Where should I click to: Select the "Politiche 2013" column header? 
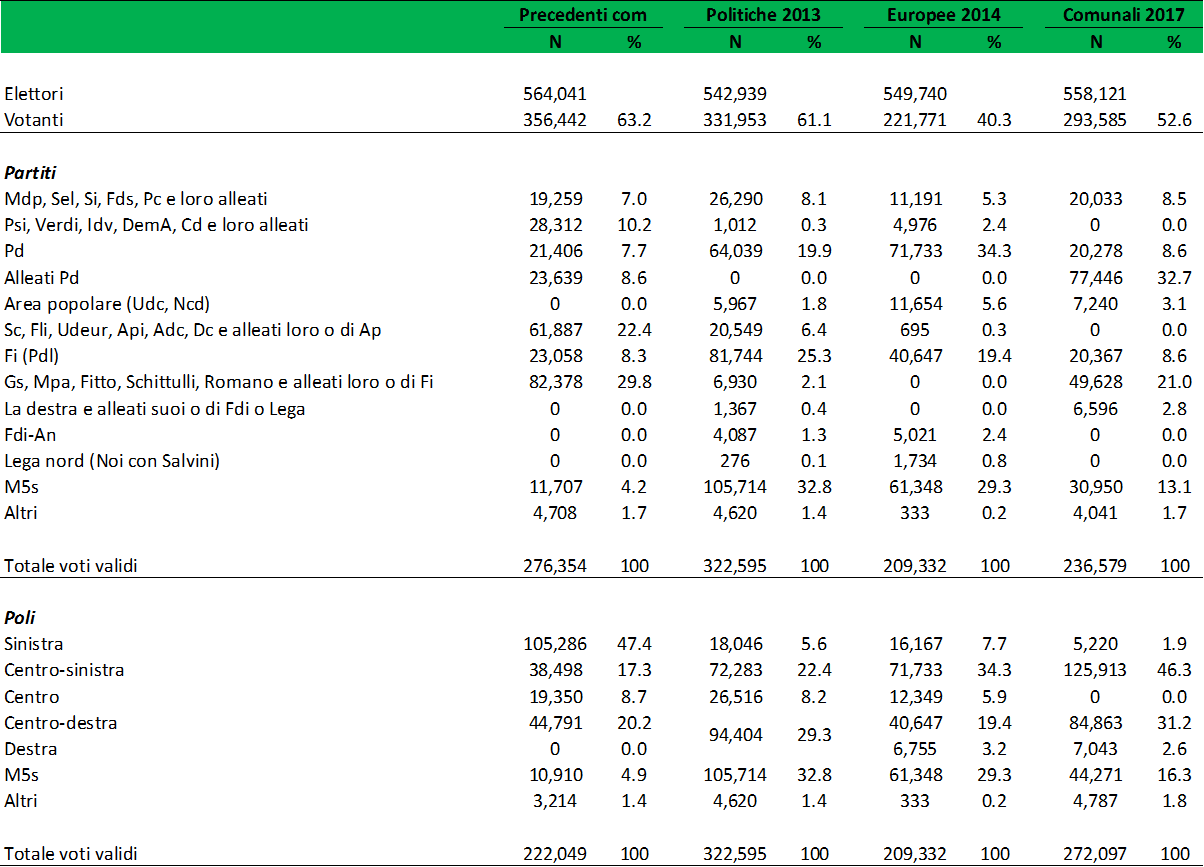pos(763,15)
